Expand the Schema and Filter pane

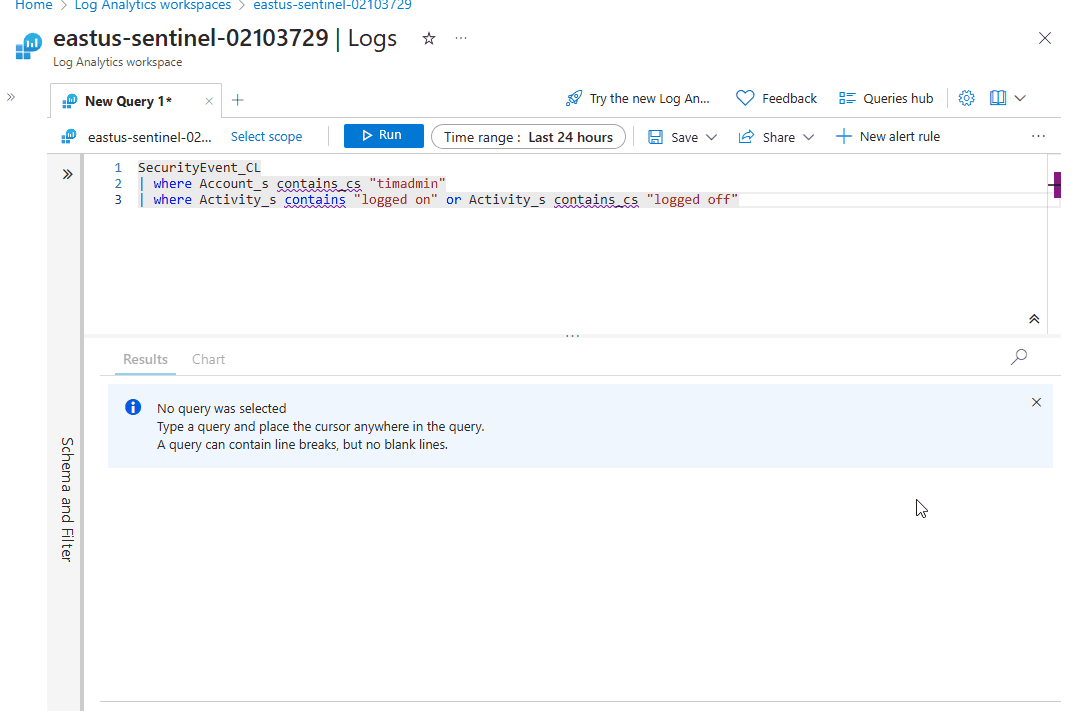pyautogui.click(x=67, y=174)
